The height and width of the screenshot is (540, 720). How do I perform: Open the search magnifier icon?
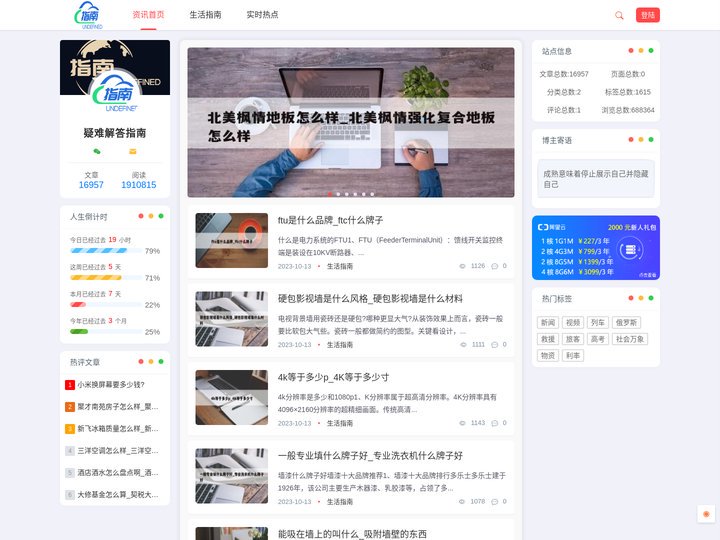(619, 15)
